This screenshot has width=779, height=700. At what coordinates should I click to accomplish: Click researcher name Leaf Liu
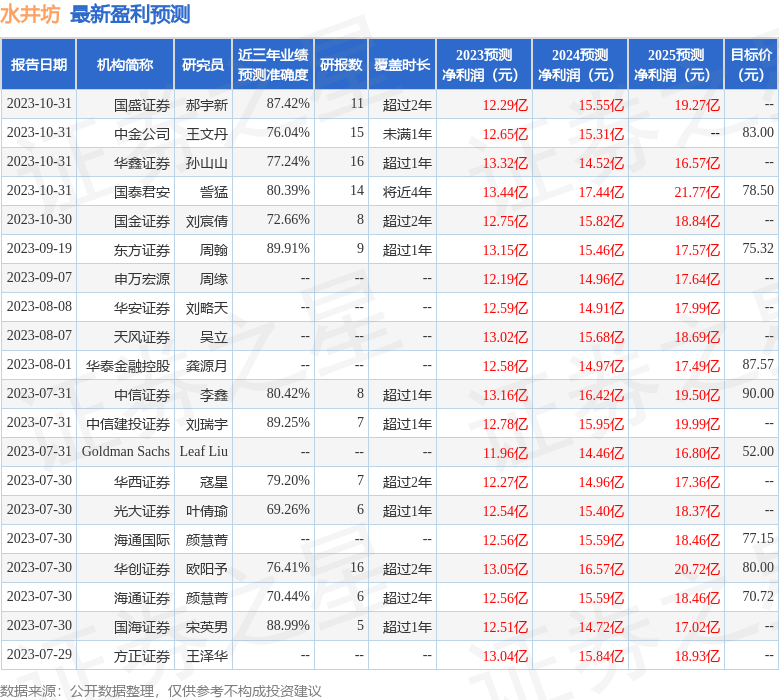(204, 452)
